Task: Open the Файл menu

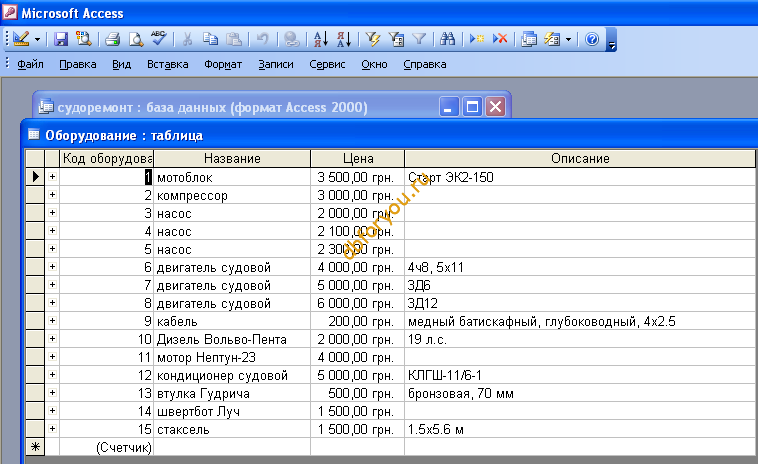Action: click(30, 64)
